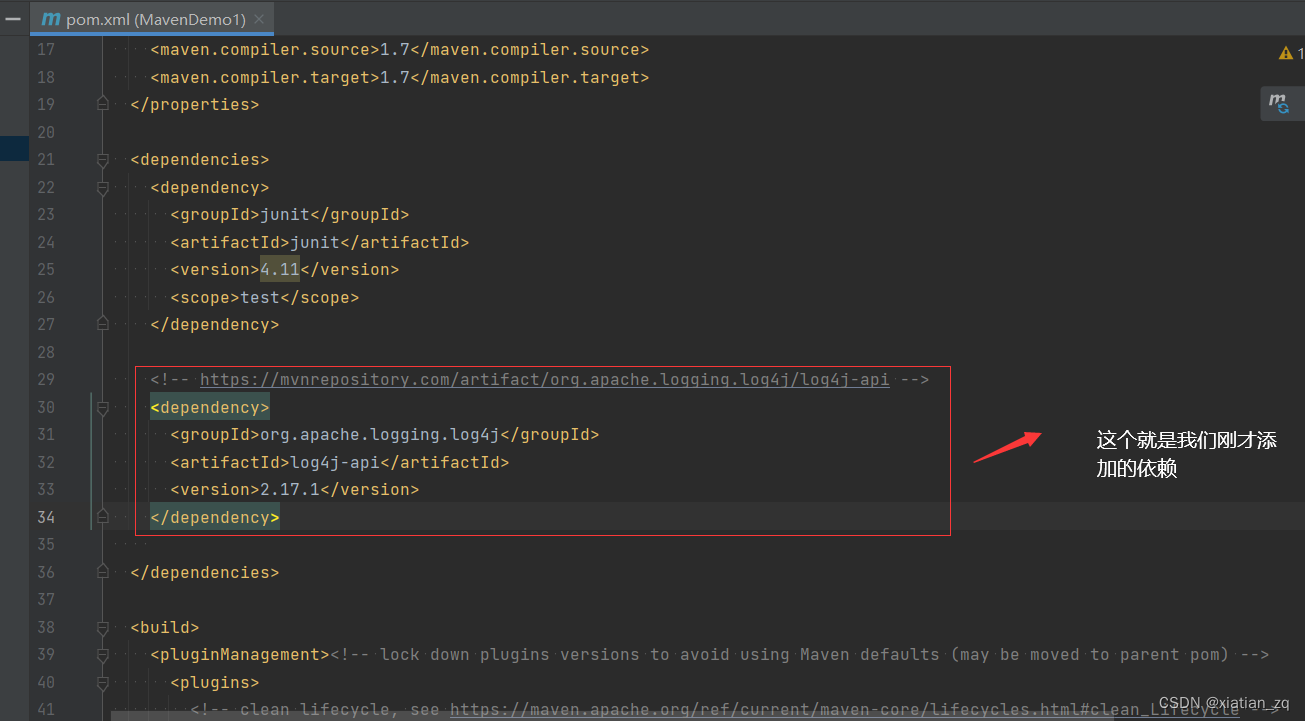
Task: Click the junit <dependency> opening tag line 22
Action: point(210,187)
